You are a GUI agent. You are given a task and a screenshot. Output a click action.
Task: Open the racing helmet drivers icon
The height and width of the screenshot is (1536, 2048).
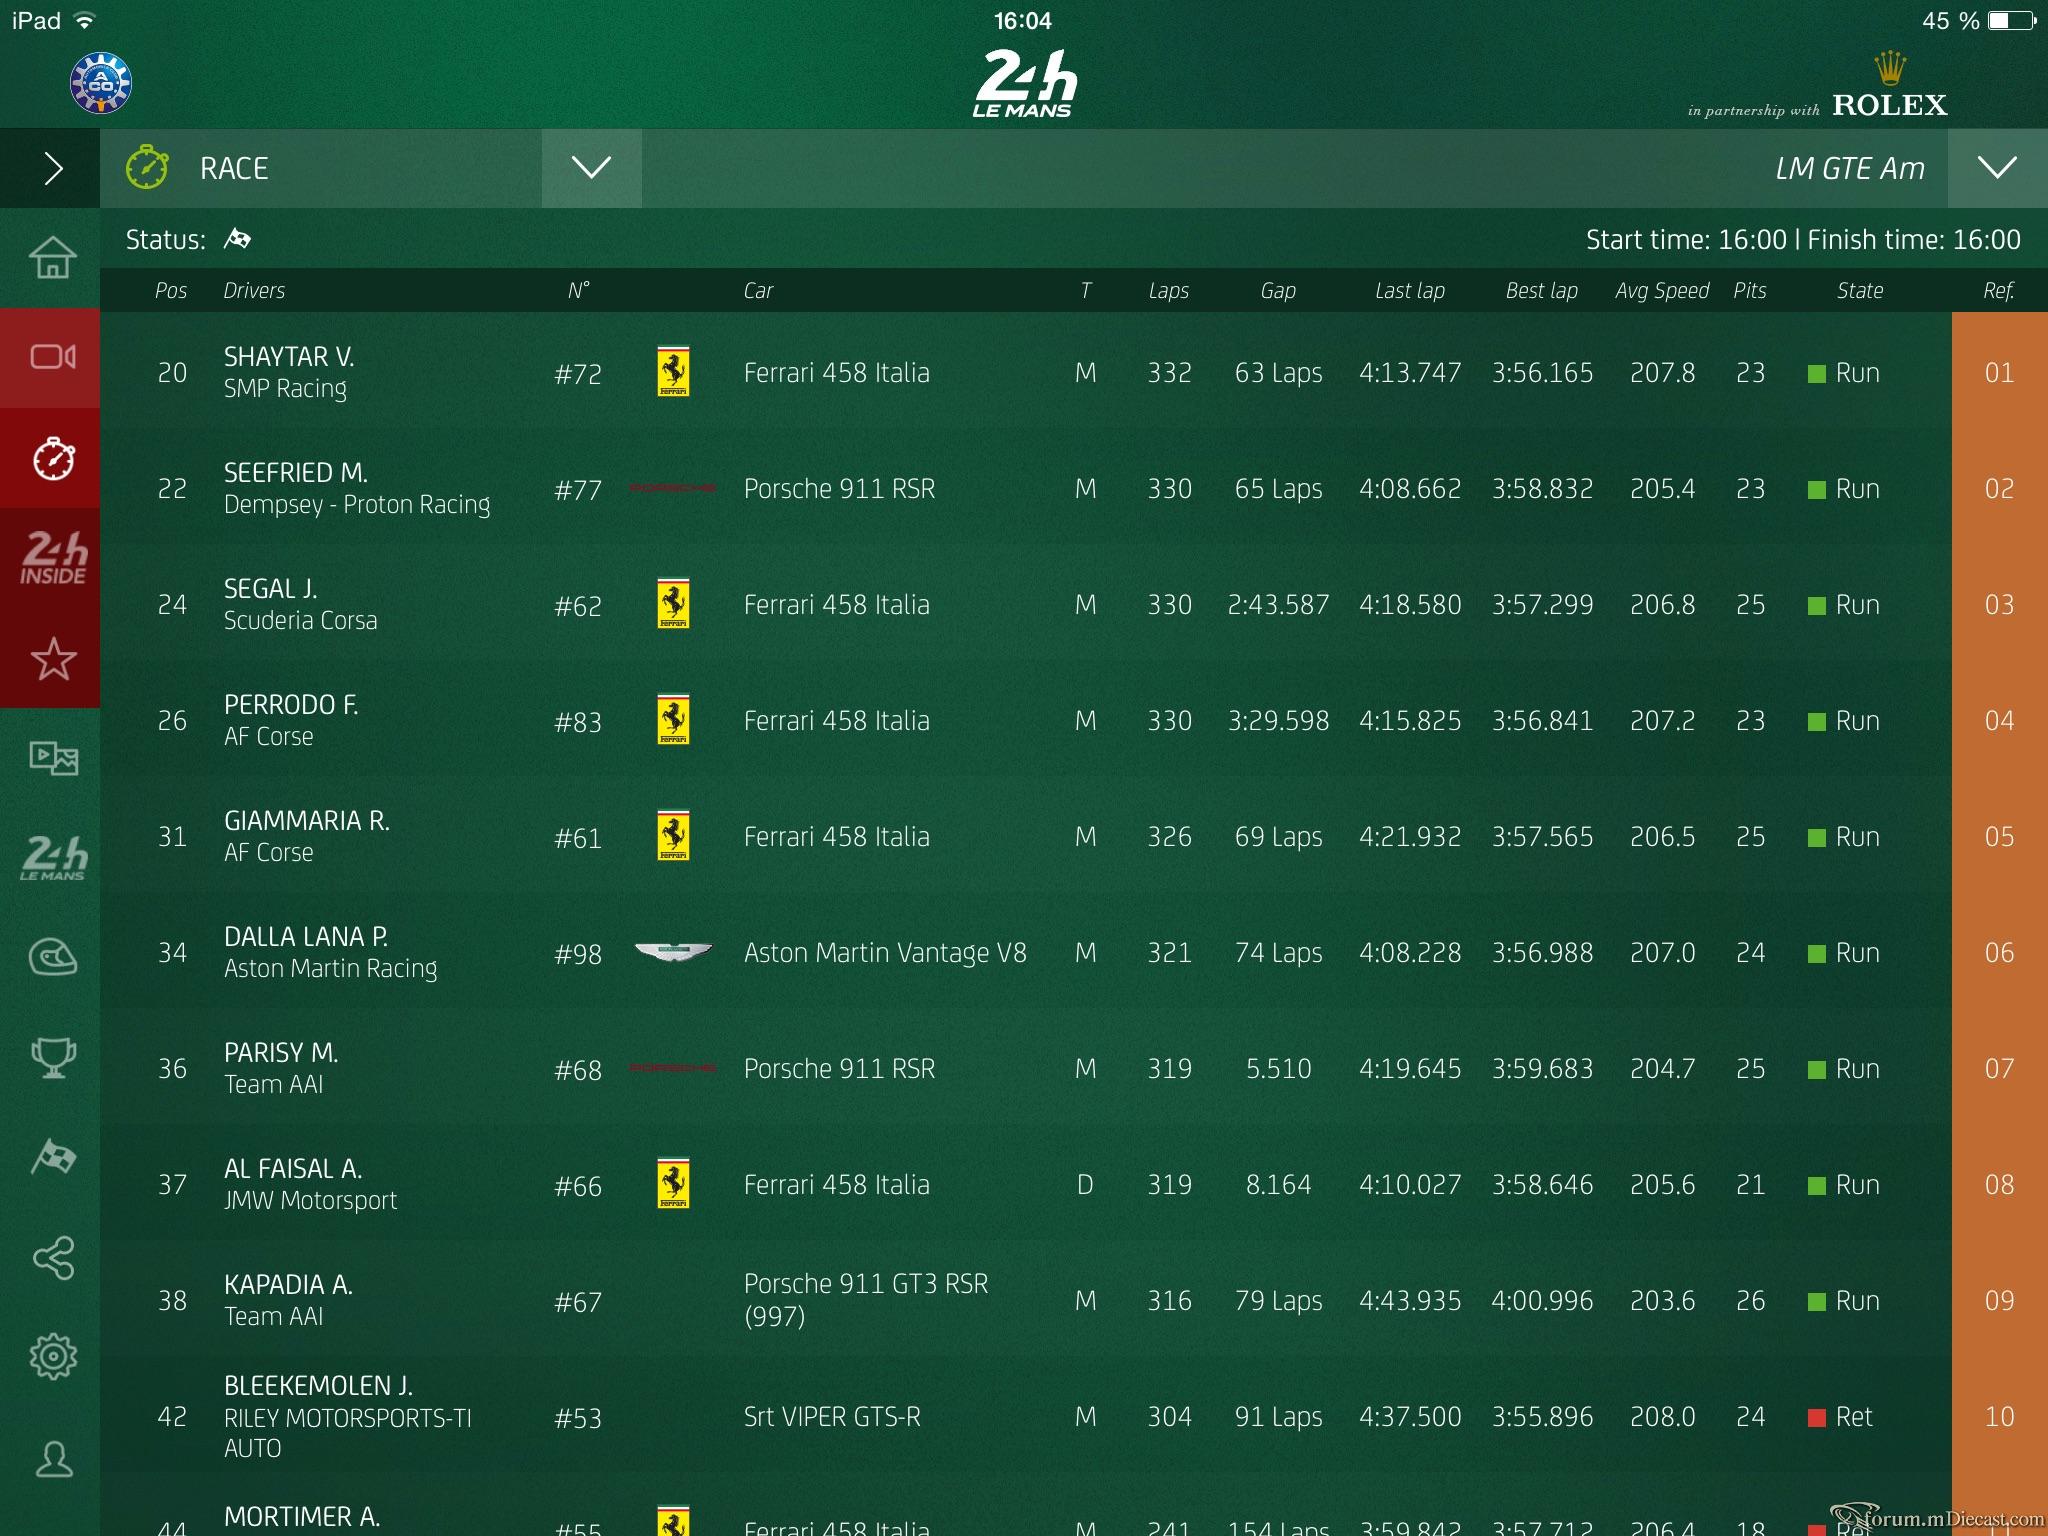point(53,957)
